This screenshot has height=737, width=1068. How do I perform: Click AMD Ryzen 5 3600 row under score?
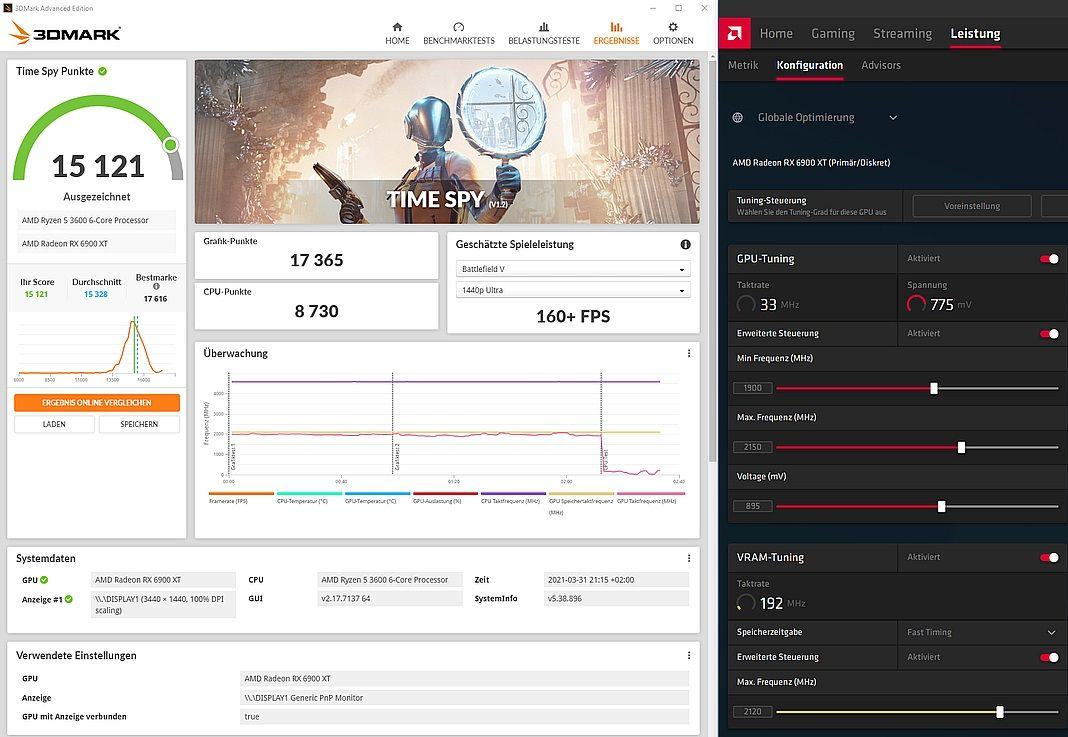click(96, 220)
